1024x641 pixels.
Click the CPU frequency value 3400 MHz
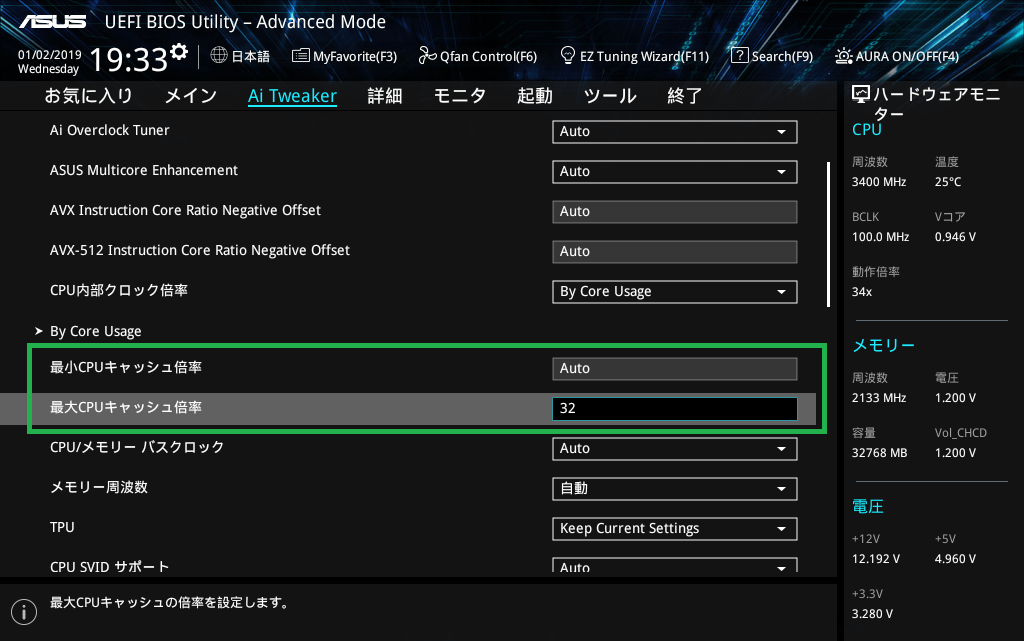[879, 182]
